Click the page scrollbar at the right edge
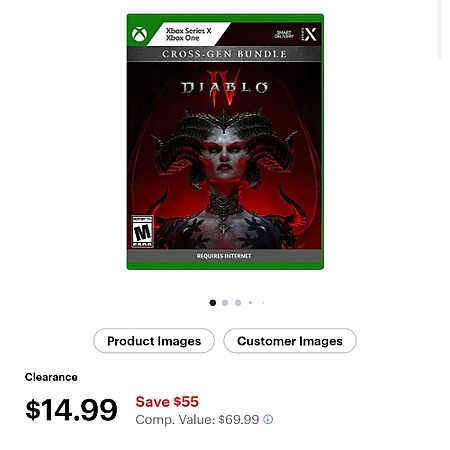The width and height of the screenshot is (450, 450). (440, 29)
